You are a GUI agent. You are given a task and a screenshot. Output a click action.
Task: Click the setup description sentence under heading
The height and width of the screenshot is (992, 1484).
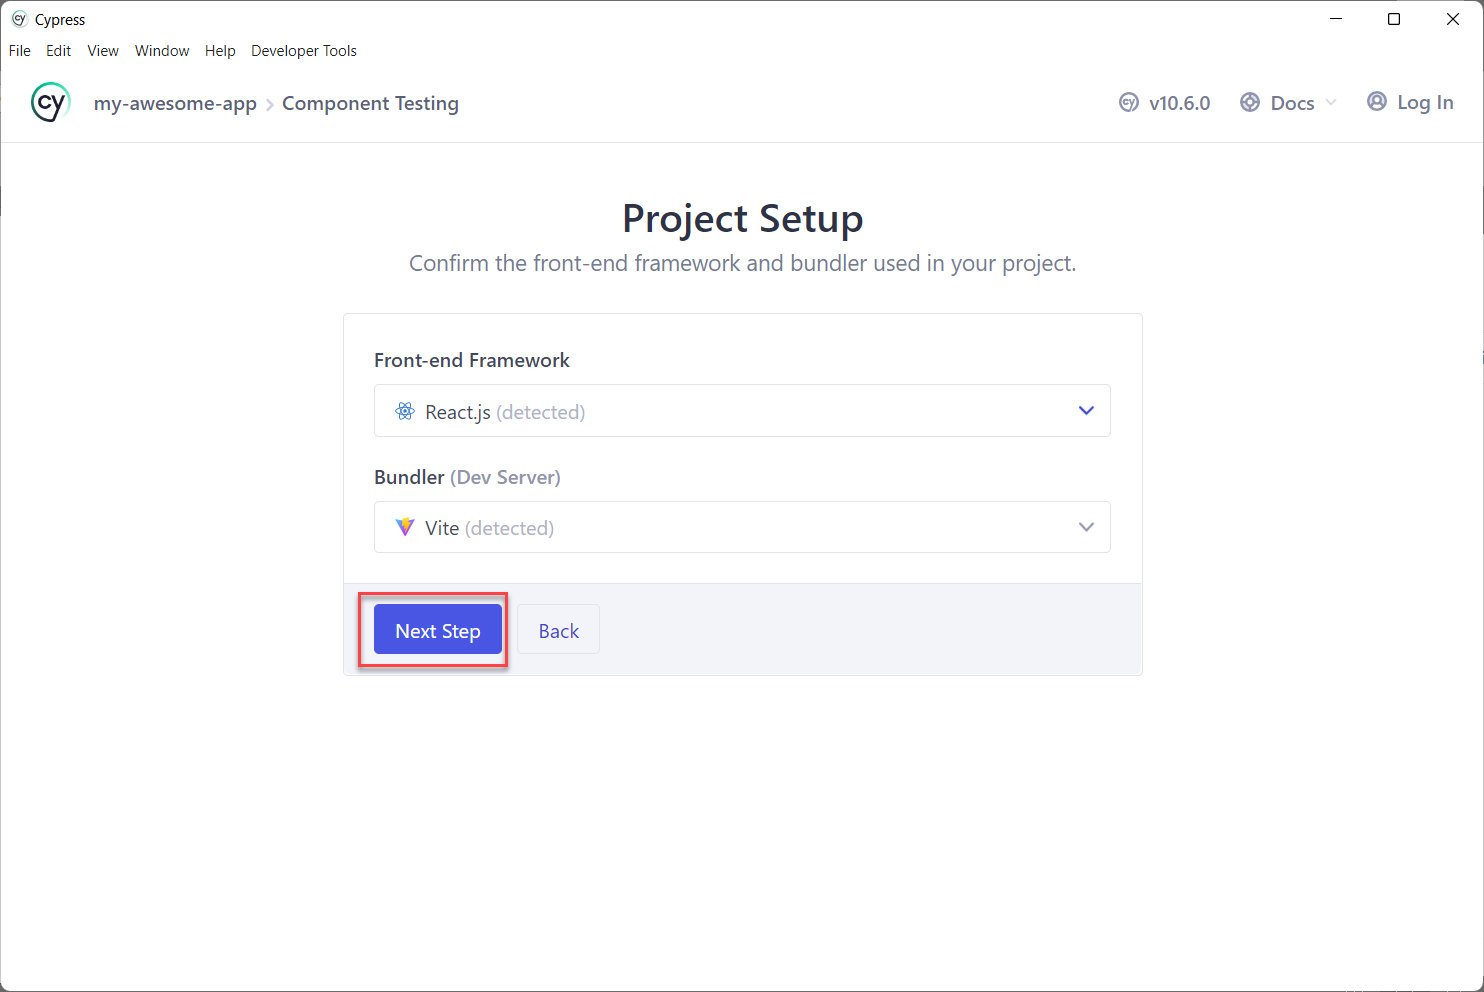743,263
